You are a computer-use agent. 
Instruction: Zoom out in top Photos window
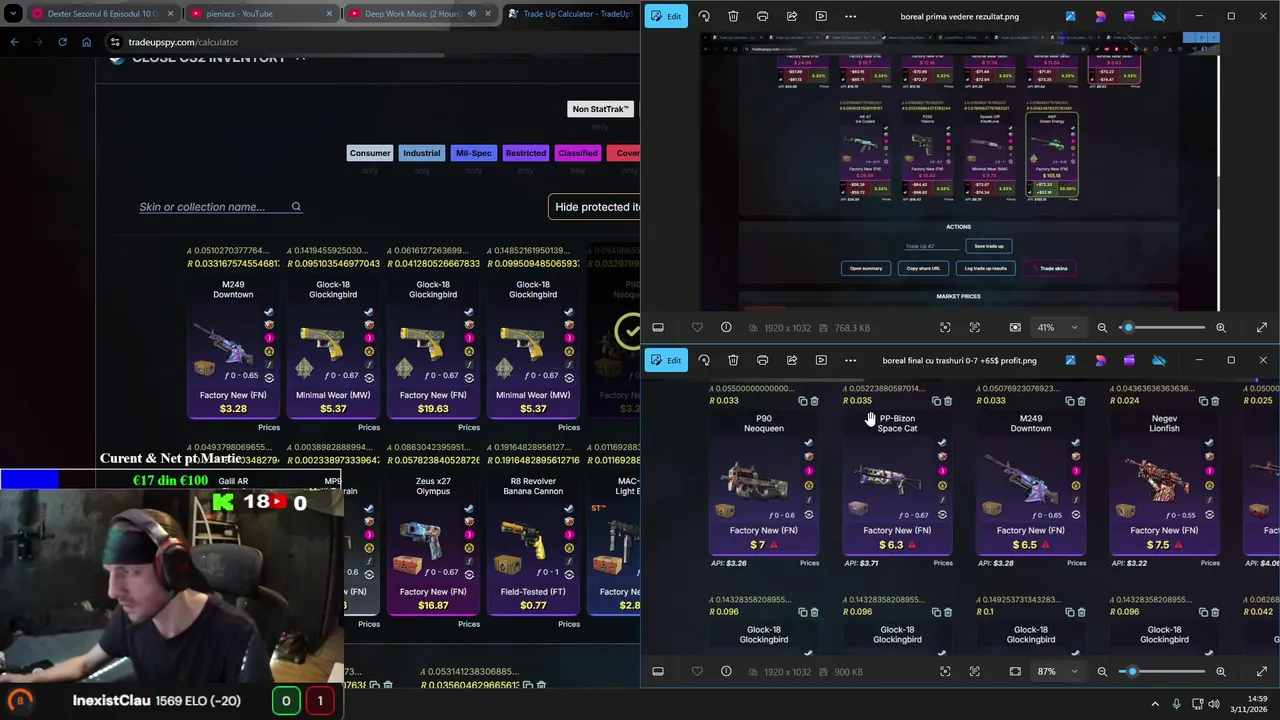[x=1102, y=327]
